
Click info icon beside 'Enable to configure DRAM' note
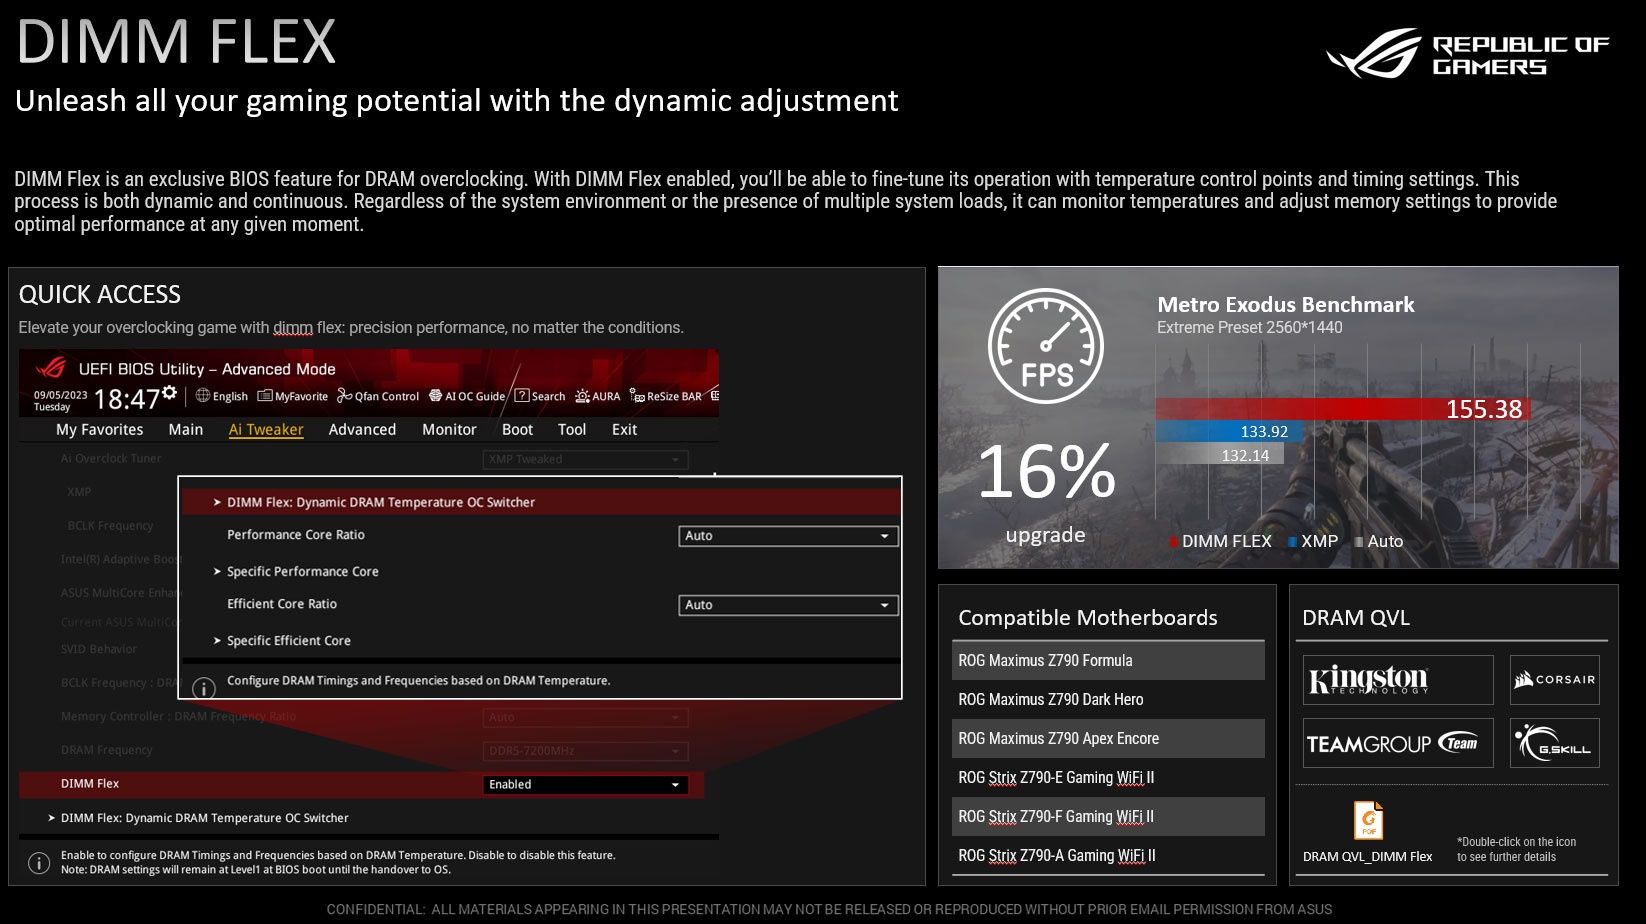coord(38,862)
